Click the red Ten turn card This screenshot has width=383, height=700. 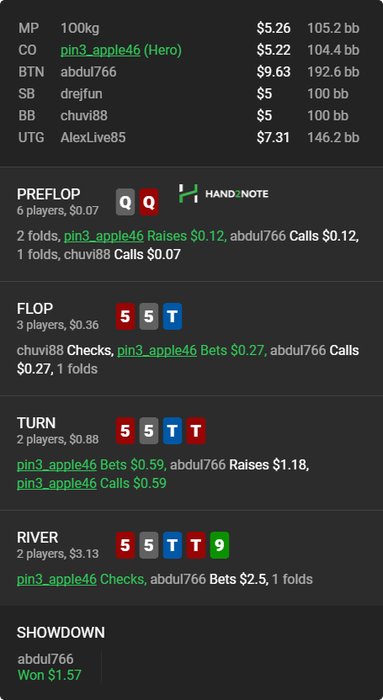coord(196,431)
